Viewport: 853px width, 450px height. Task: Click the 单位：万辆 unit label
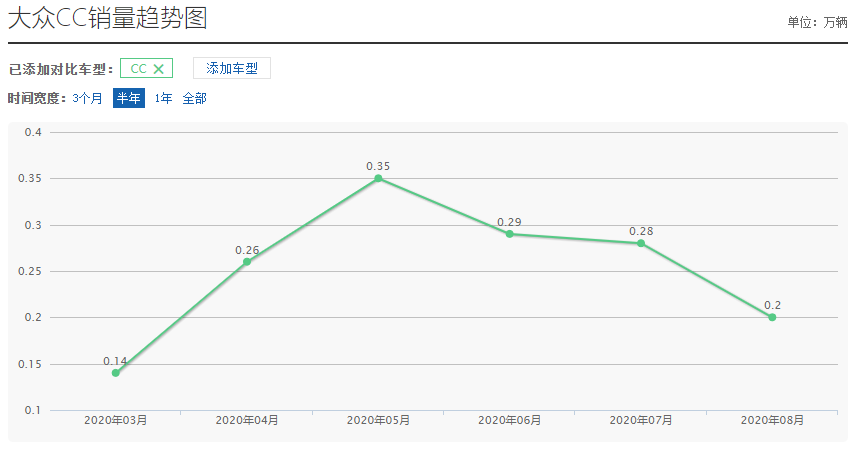817,22
